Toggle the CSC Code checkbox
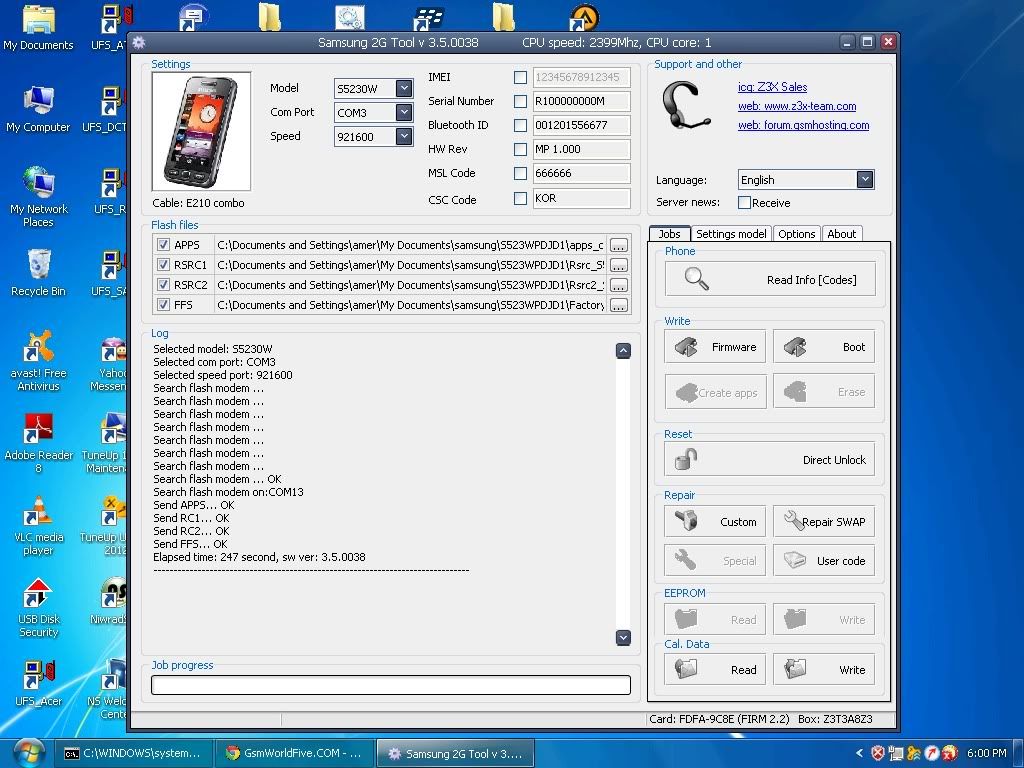This screenshot has width=1024, height=768. click(520, 199)
